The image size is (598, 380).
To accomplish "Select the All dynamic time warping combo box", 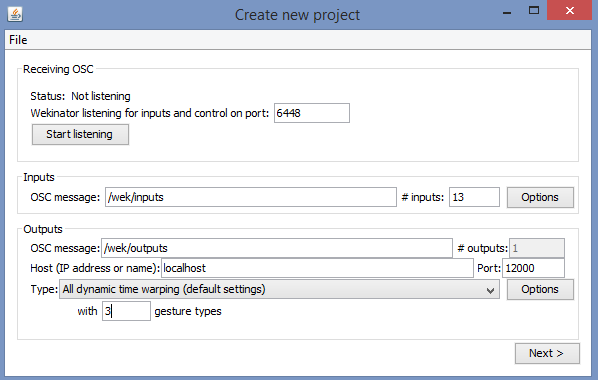I will pyautogui.click(x=279, y=289).
